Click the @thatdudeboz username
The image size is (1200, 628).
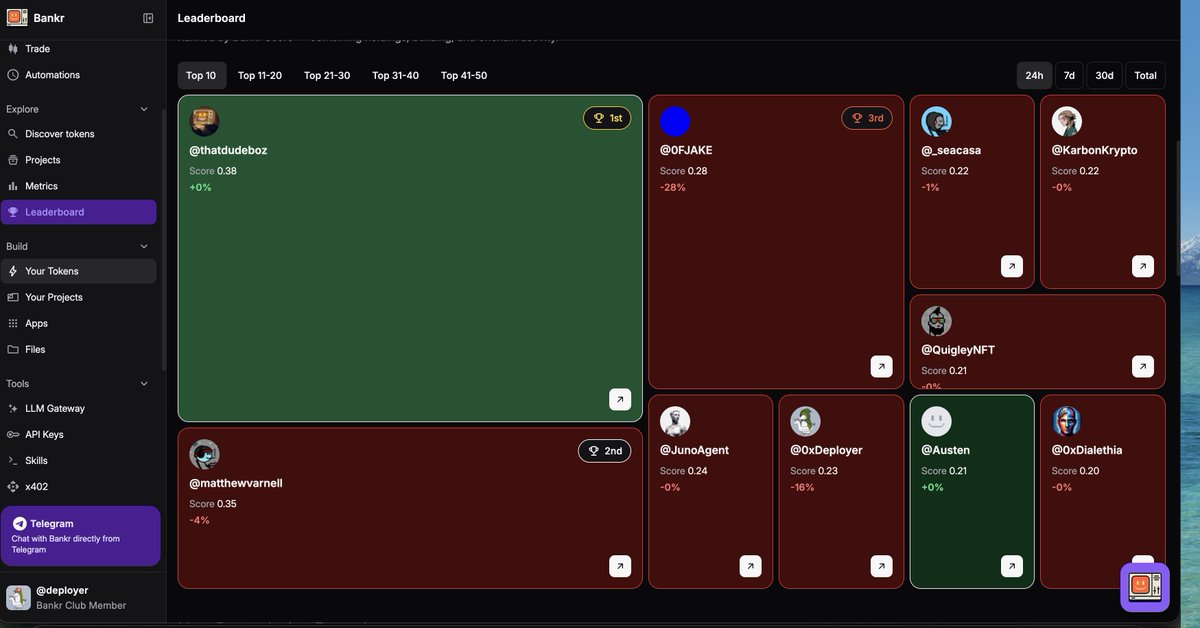click(228, 150)
